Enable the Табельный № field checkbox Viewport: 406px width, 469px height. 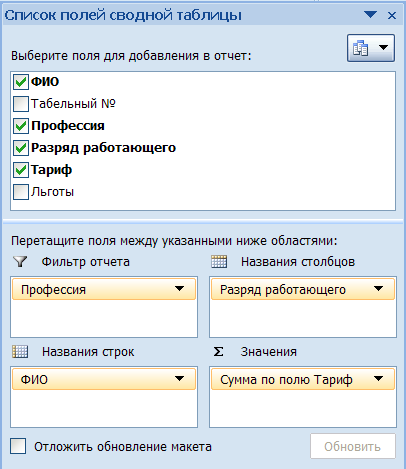[21, 104]
